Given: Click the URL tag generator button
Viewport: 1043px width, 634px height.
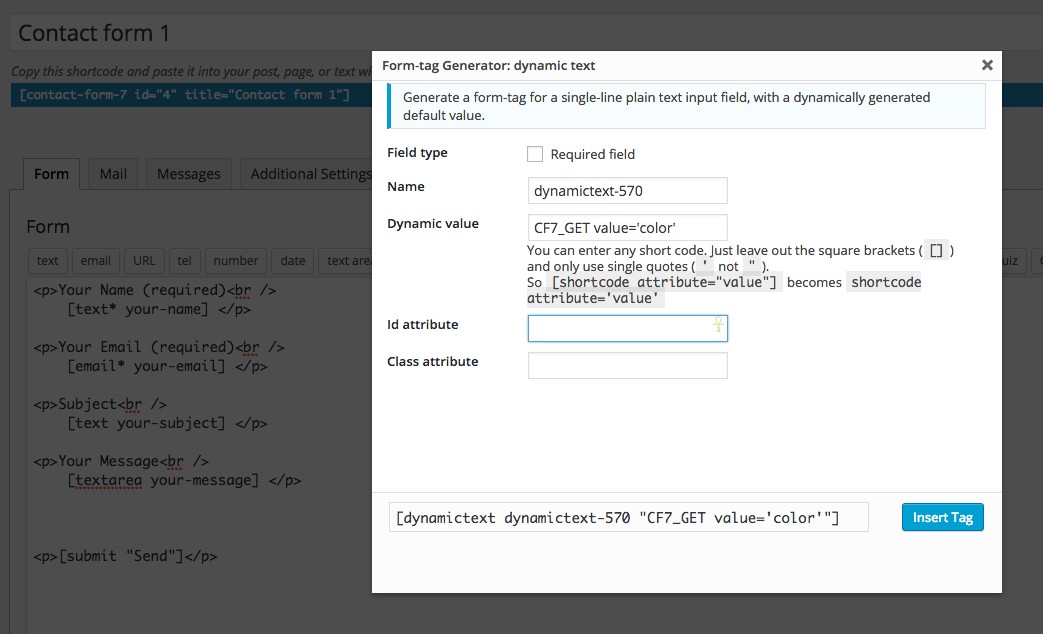Looking at the screenshot, I should point(144,261).
